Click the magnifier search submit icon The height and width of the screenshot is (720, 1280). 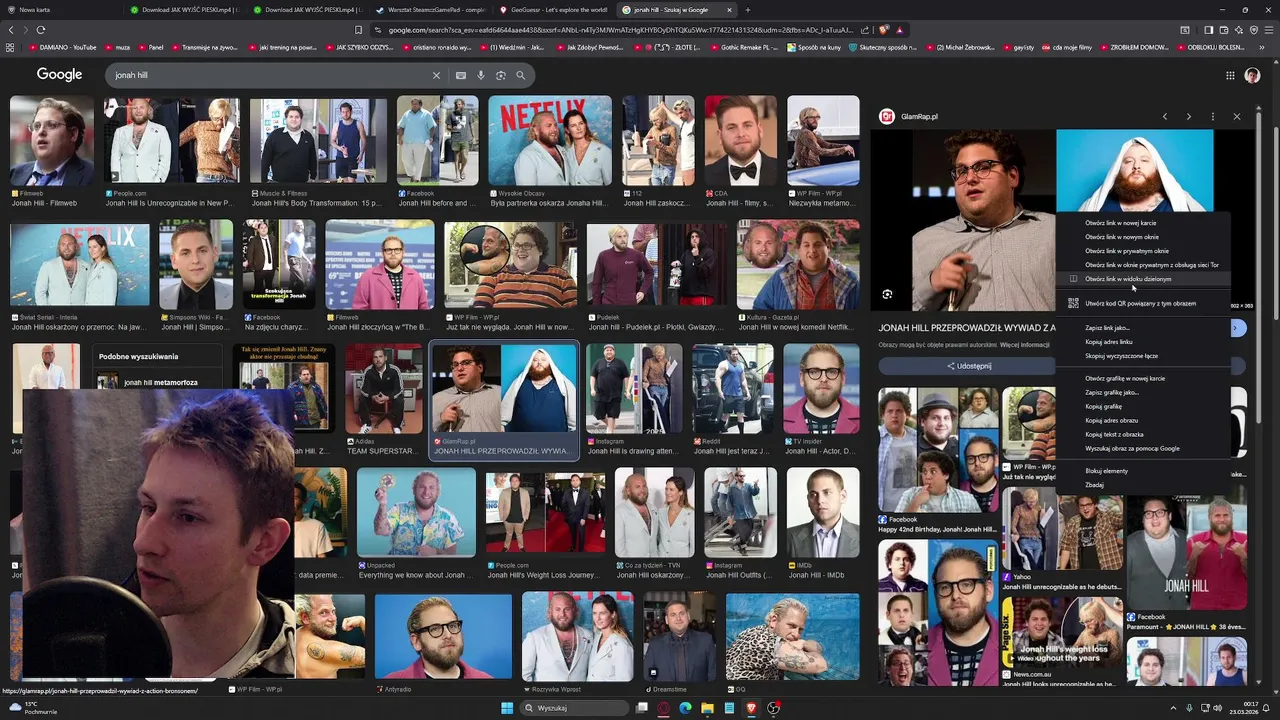click(520, 75)
